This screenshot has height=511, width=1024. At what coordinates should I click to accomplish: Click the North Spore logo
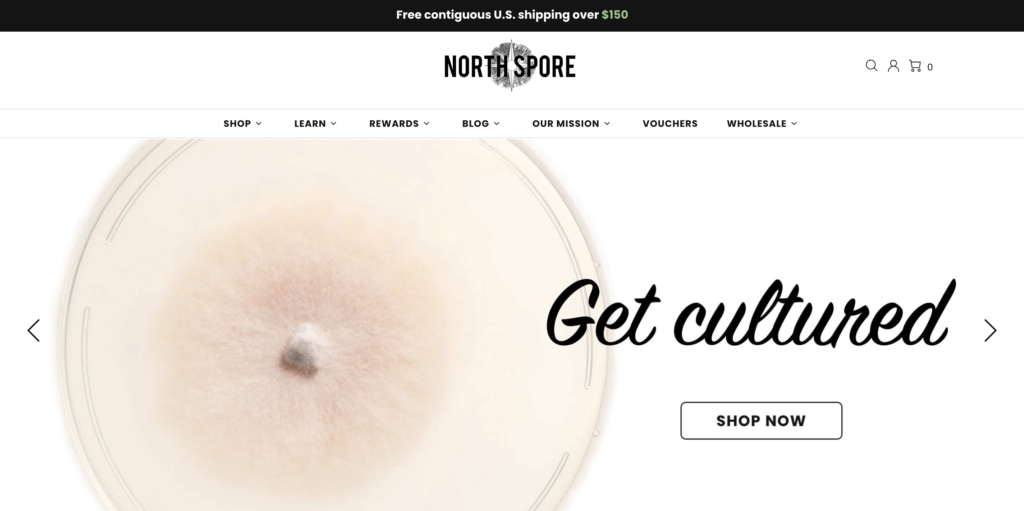tap(509, 66)
